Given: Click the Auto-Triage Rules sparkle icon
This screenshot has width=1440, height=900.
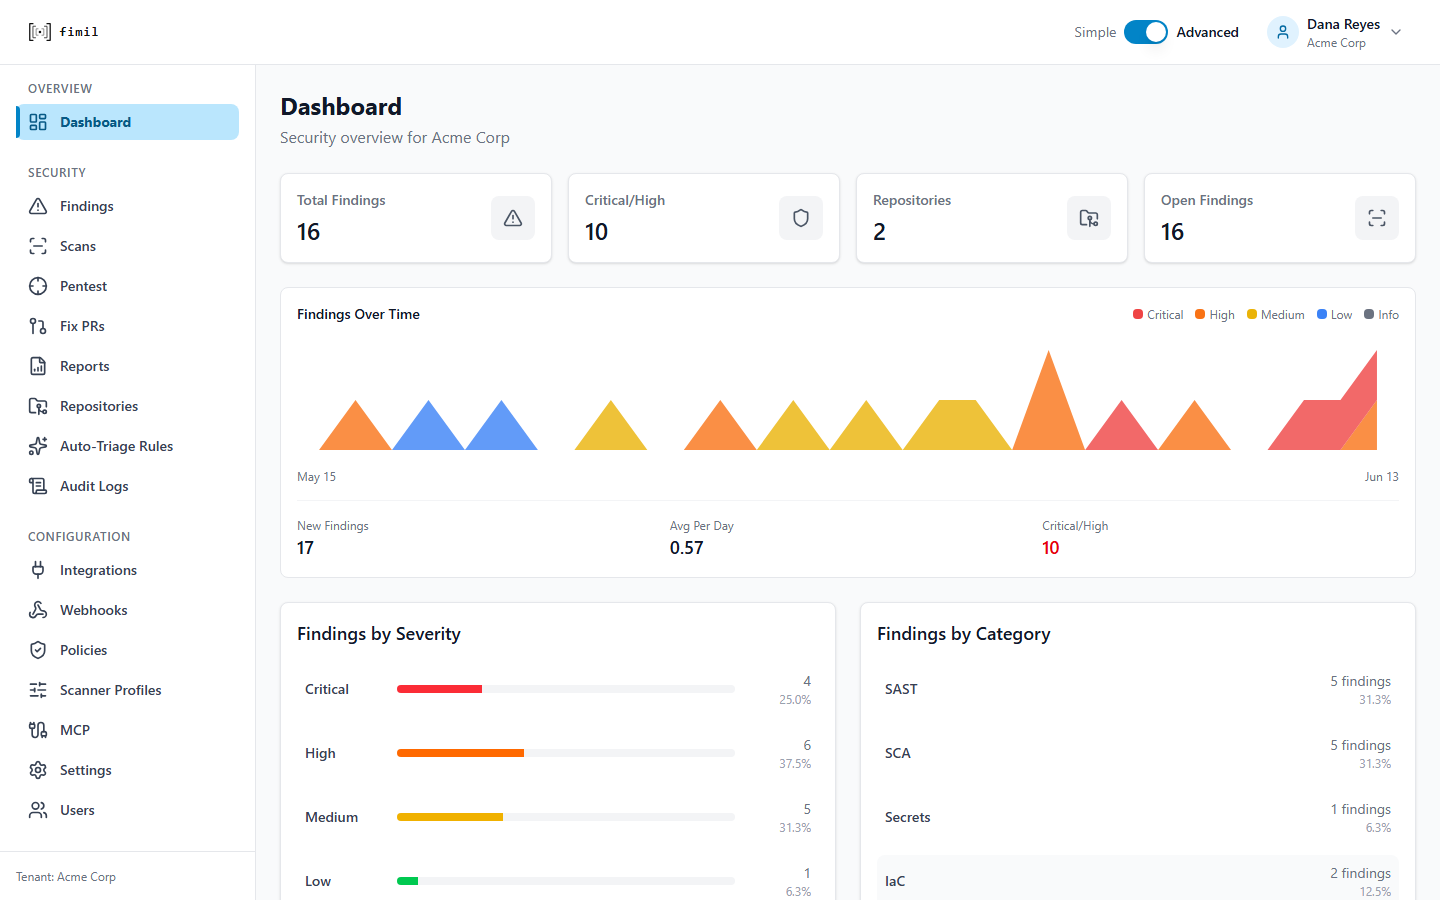Looking at the screenshot, I should coord(38,446).
